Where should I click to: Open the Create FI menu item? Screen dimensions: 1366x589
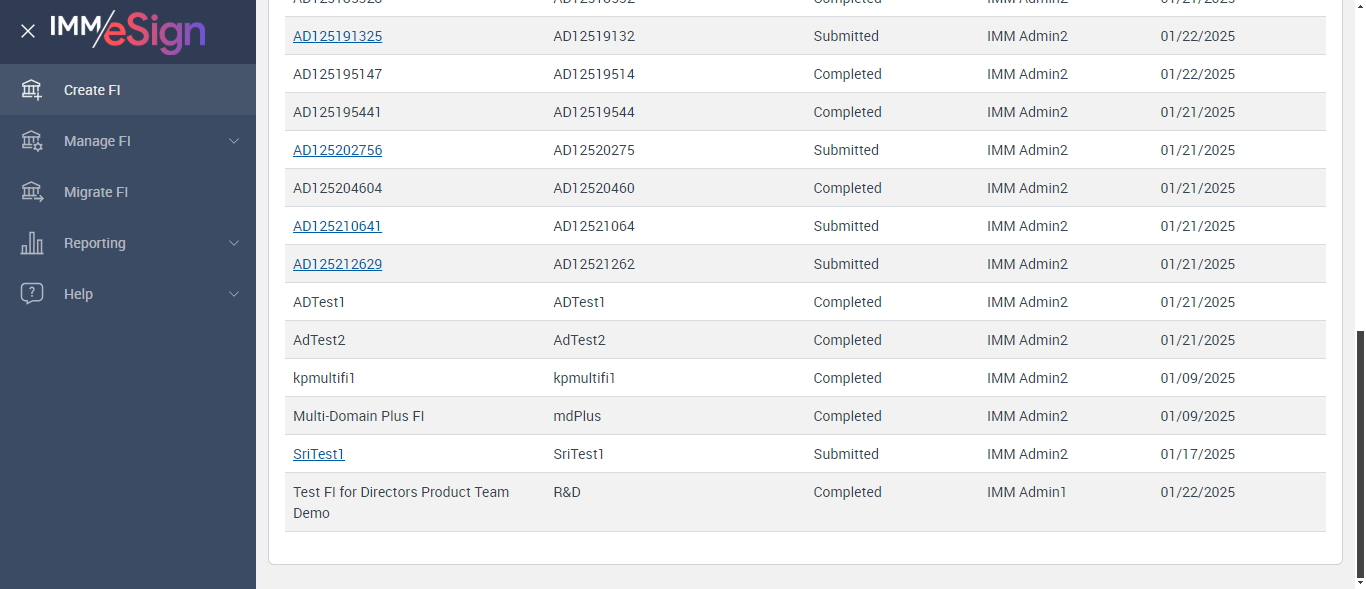point(92,90)
